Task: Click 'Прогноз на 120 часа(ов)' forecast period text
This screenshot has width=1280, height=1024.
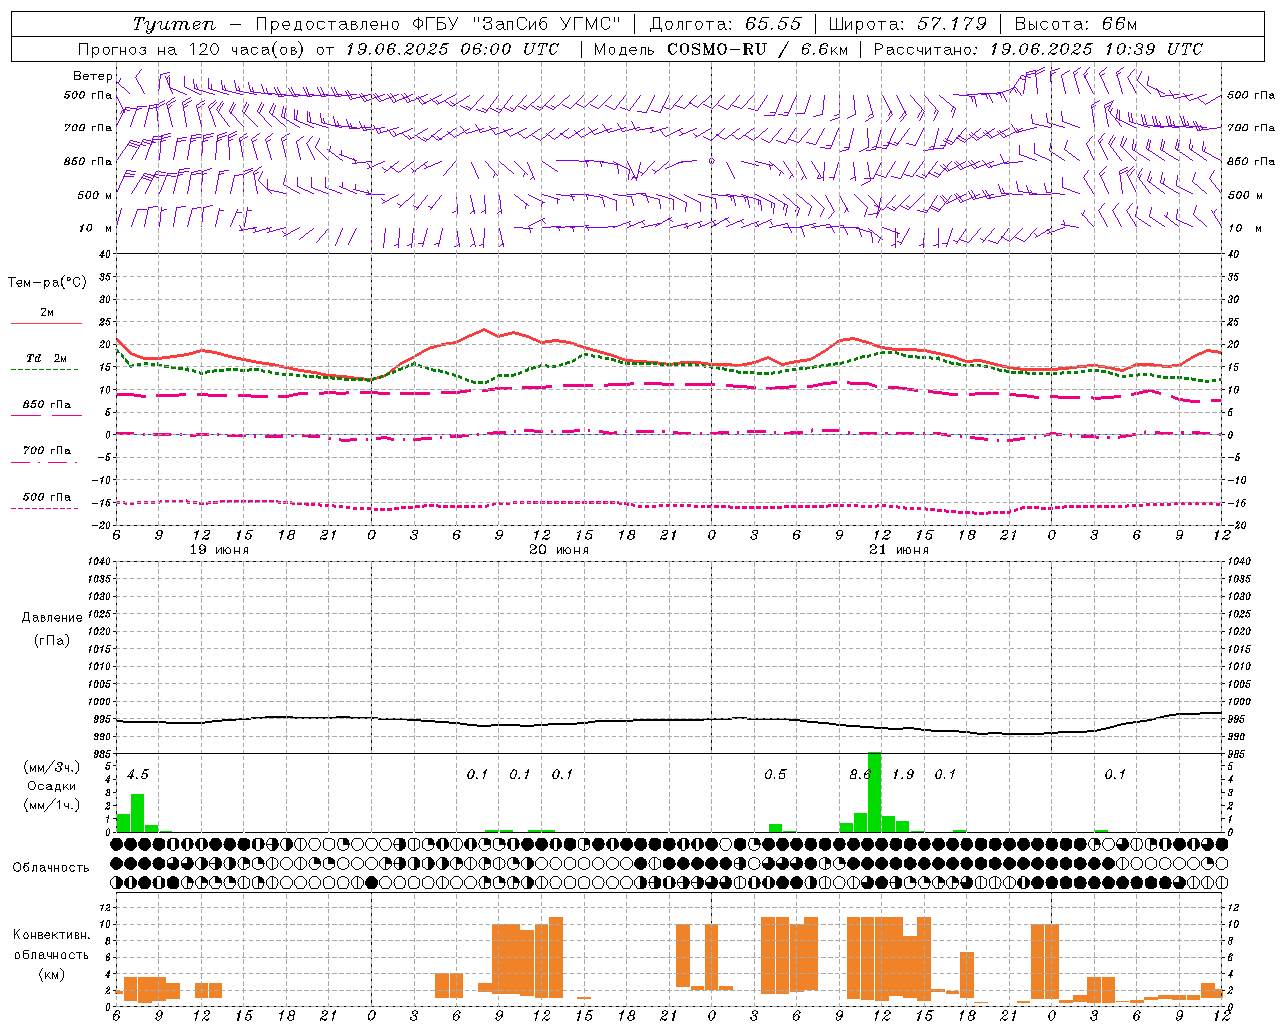Action: coord(192,49)
